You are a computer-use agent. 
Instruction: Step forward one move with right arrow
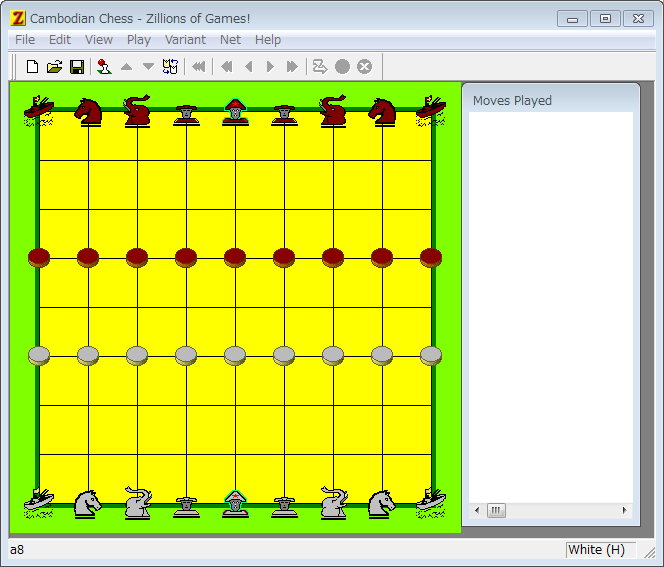coord(270,67)
